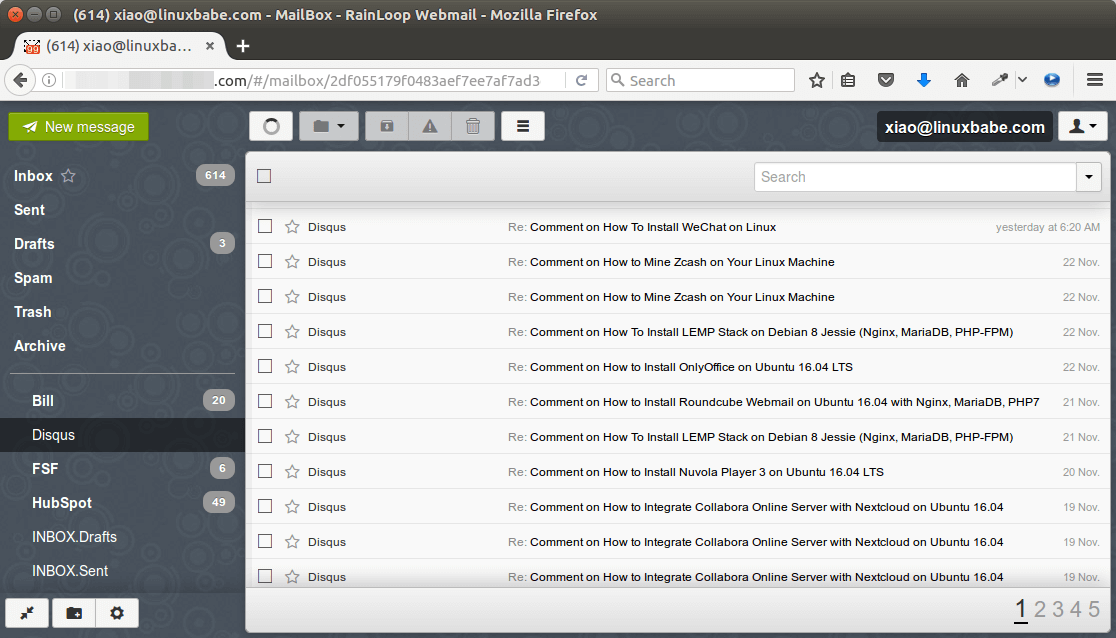The image size is (1116, 638).
Task: Toggle the select all messages checkbox
Action: (264, 176)
